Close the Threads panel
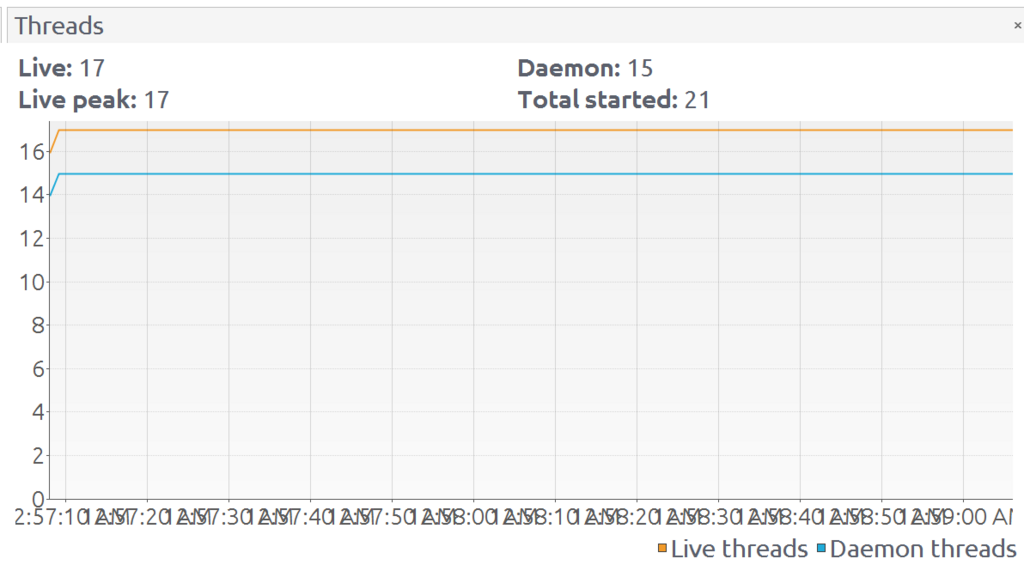1024x565 pixels. tap(1017, 25)
